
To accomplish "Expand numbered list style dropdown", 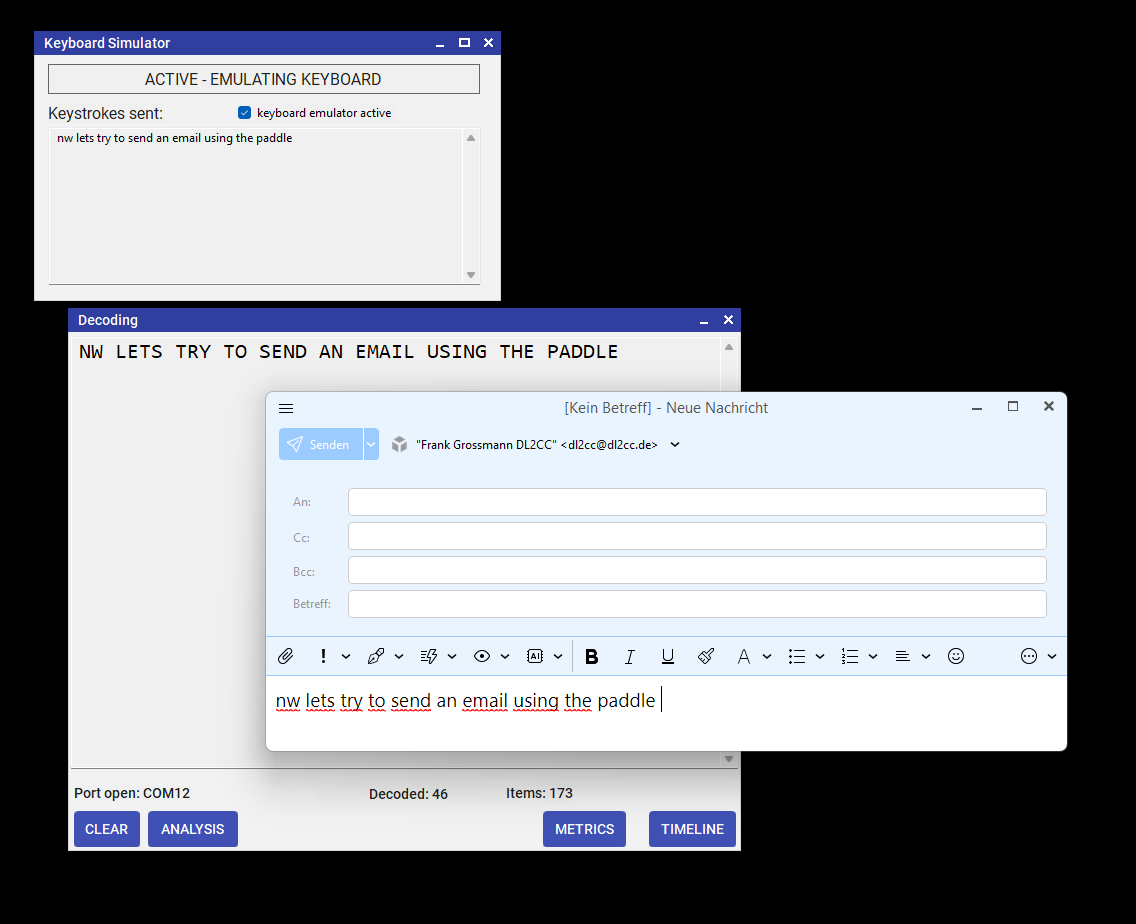I will pyautogui.click(x=873, y=657).
